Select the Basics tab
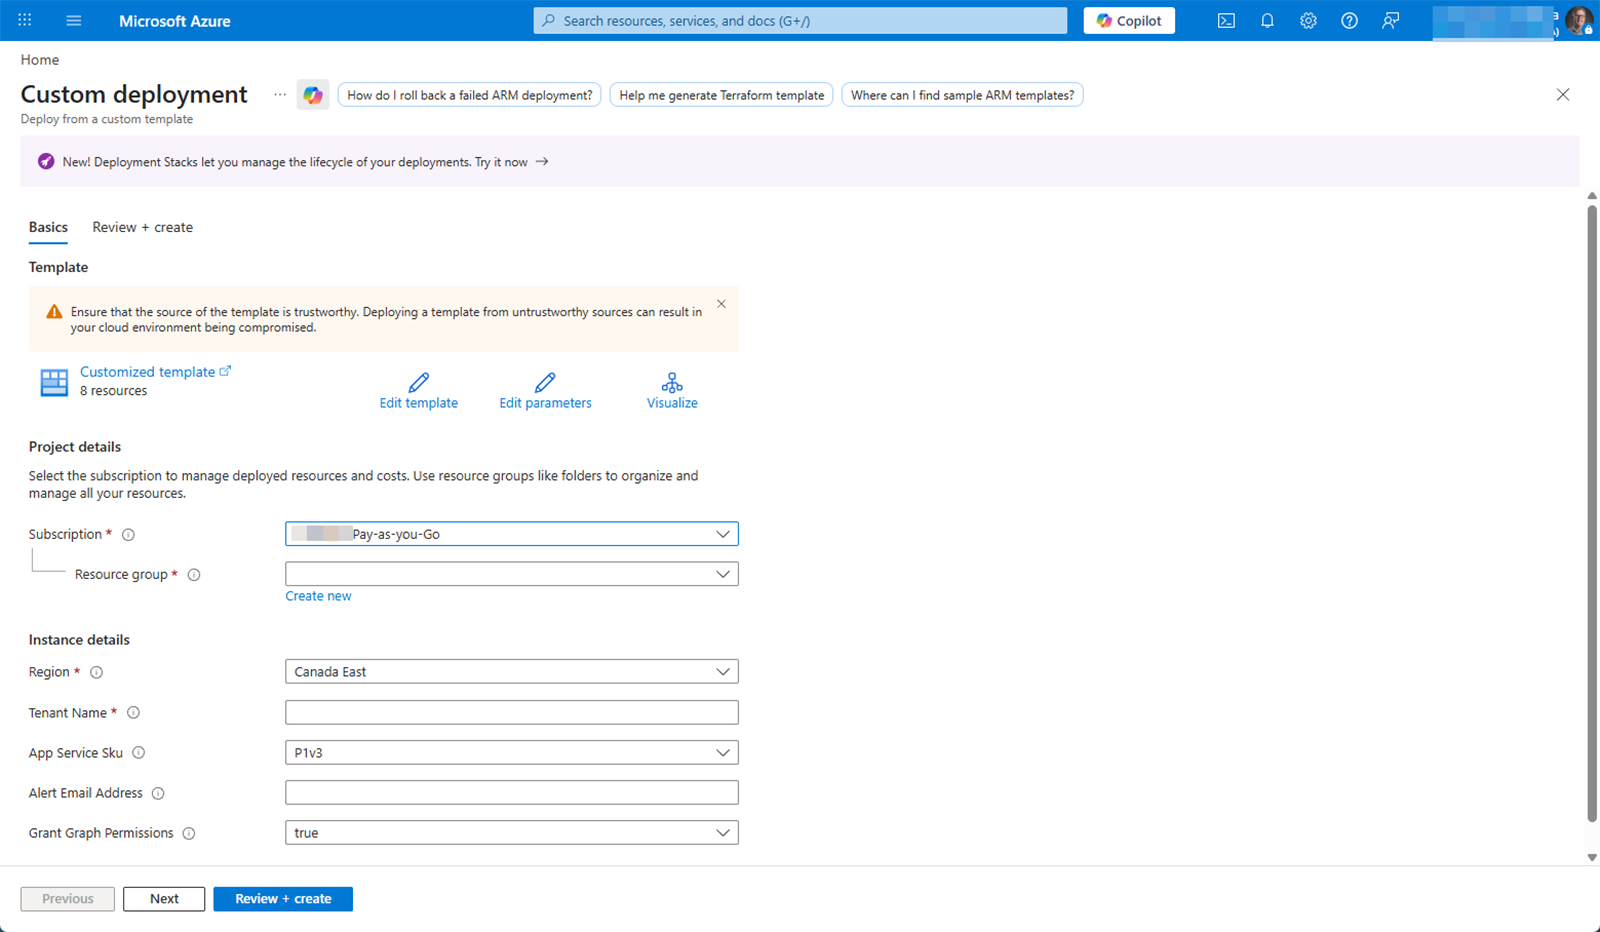The width and height of the screenshot is (1600, 932). pyautogui.click(x=47, y=227)
